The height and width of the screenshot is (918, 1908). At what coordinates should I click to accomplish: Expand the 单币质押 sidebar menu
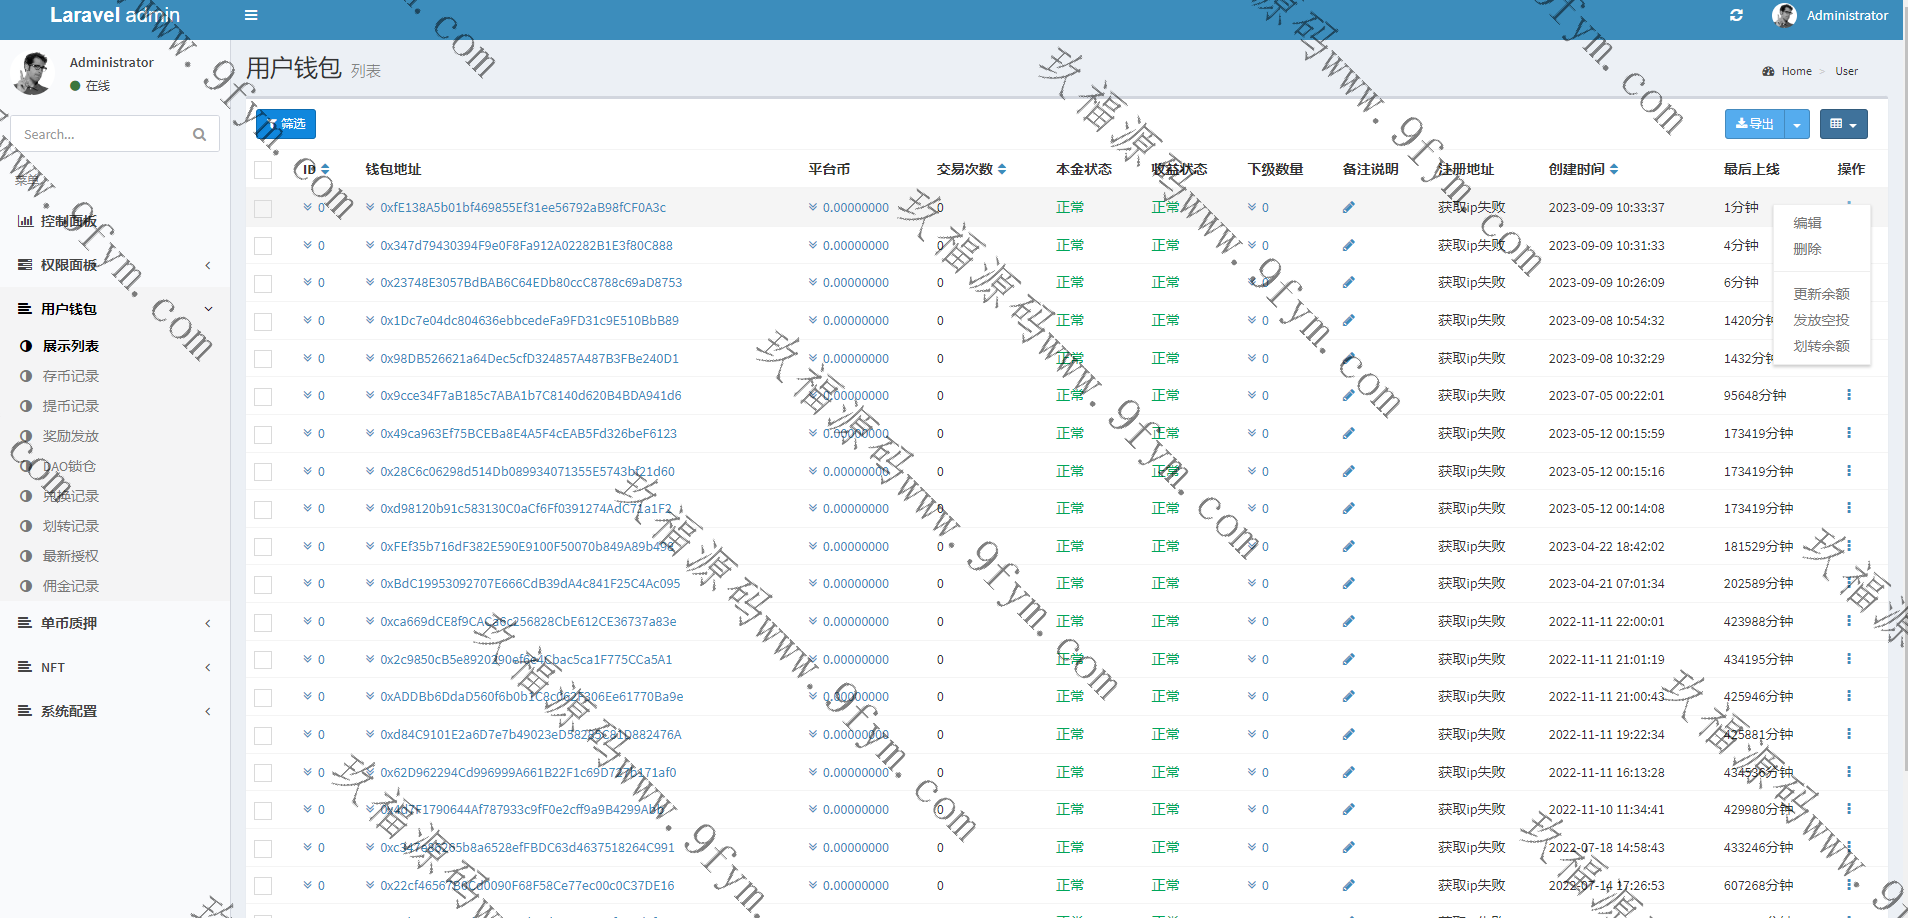pos(115,623)
